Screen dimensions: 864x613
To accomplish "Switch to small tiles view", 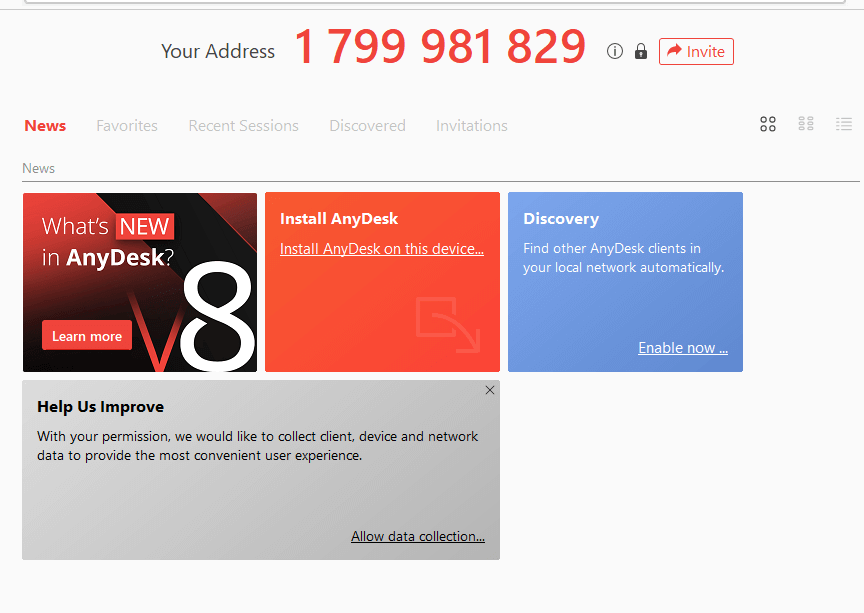I will coord(806,123).
